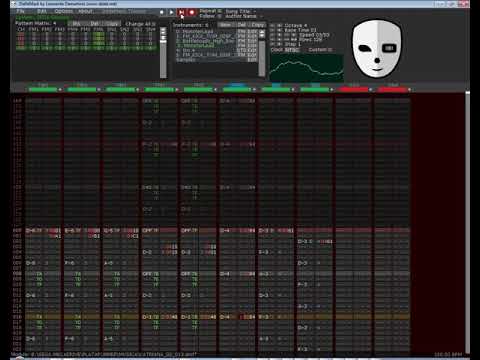Select instrument 0 MonsterLead

click(x=206, y=32)
